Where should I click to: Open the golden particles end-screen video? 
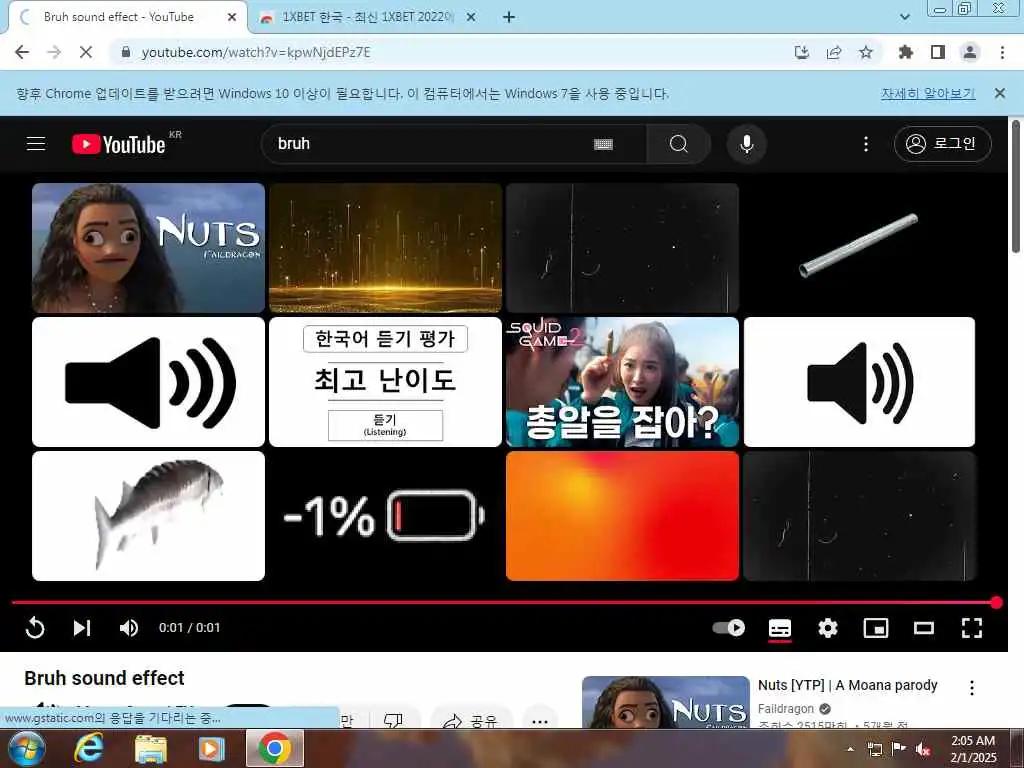tap(385, 248)
